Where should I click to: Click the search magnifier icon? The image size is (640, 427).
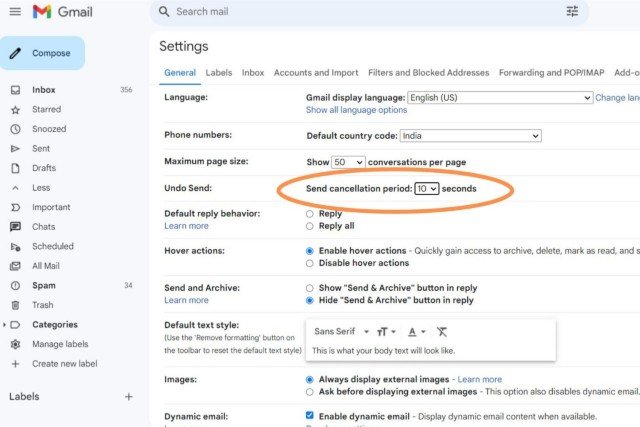coord(164,11)
